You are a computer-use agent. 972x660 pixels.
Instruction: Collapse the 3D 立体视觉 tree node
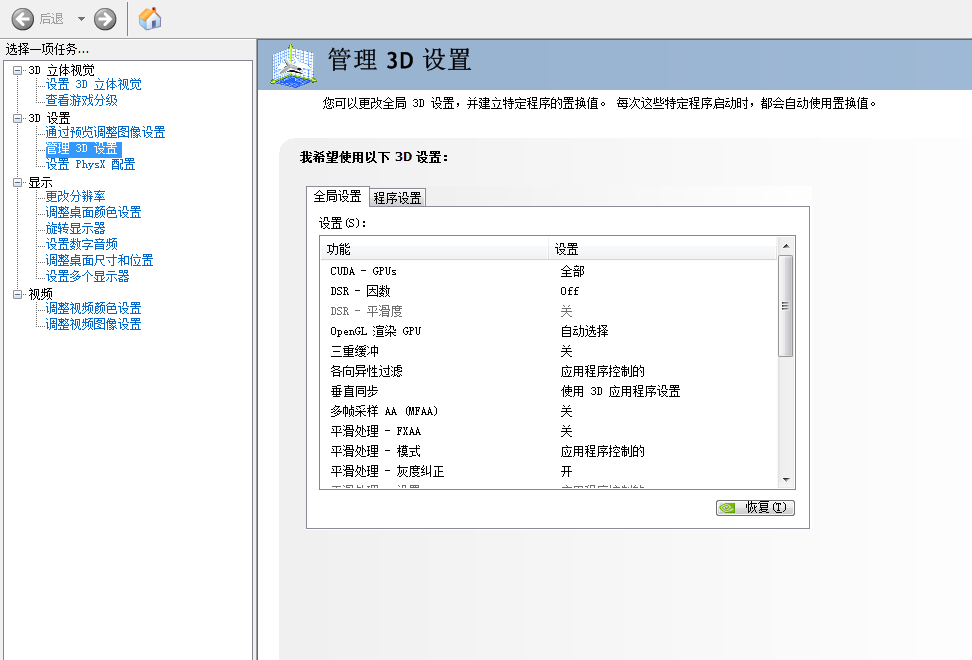pos(17,71)
